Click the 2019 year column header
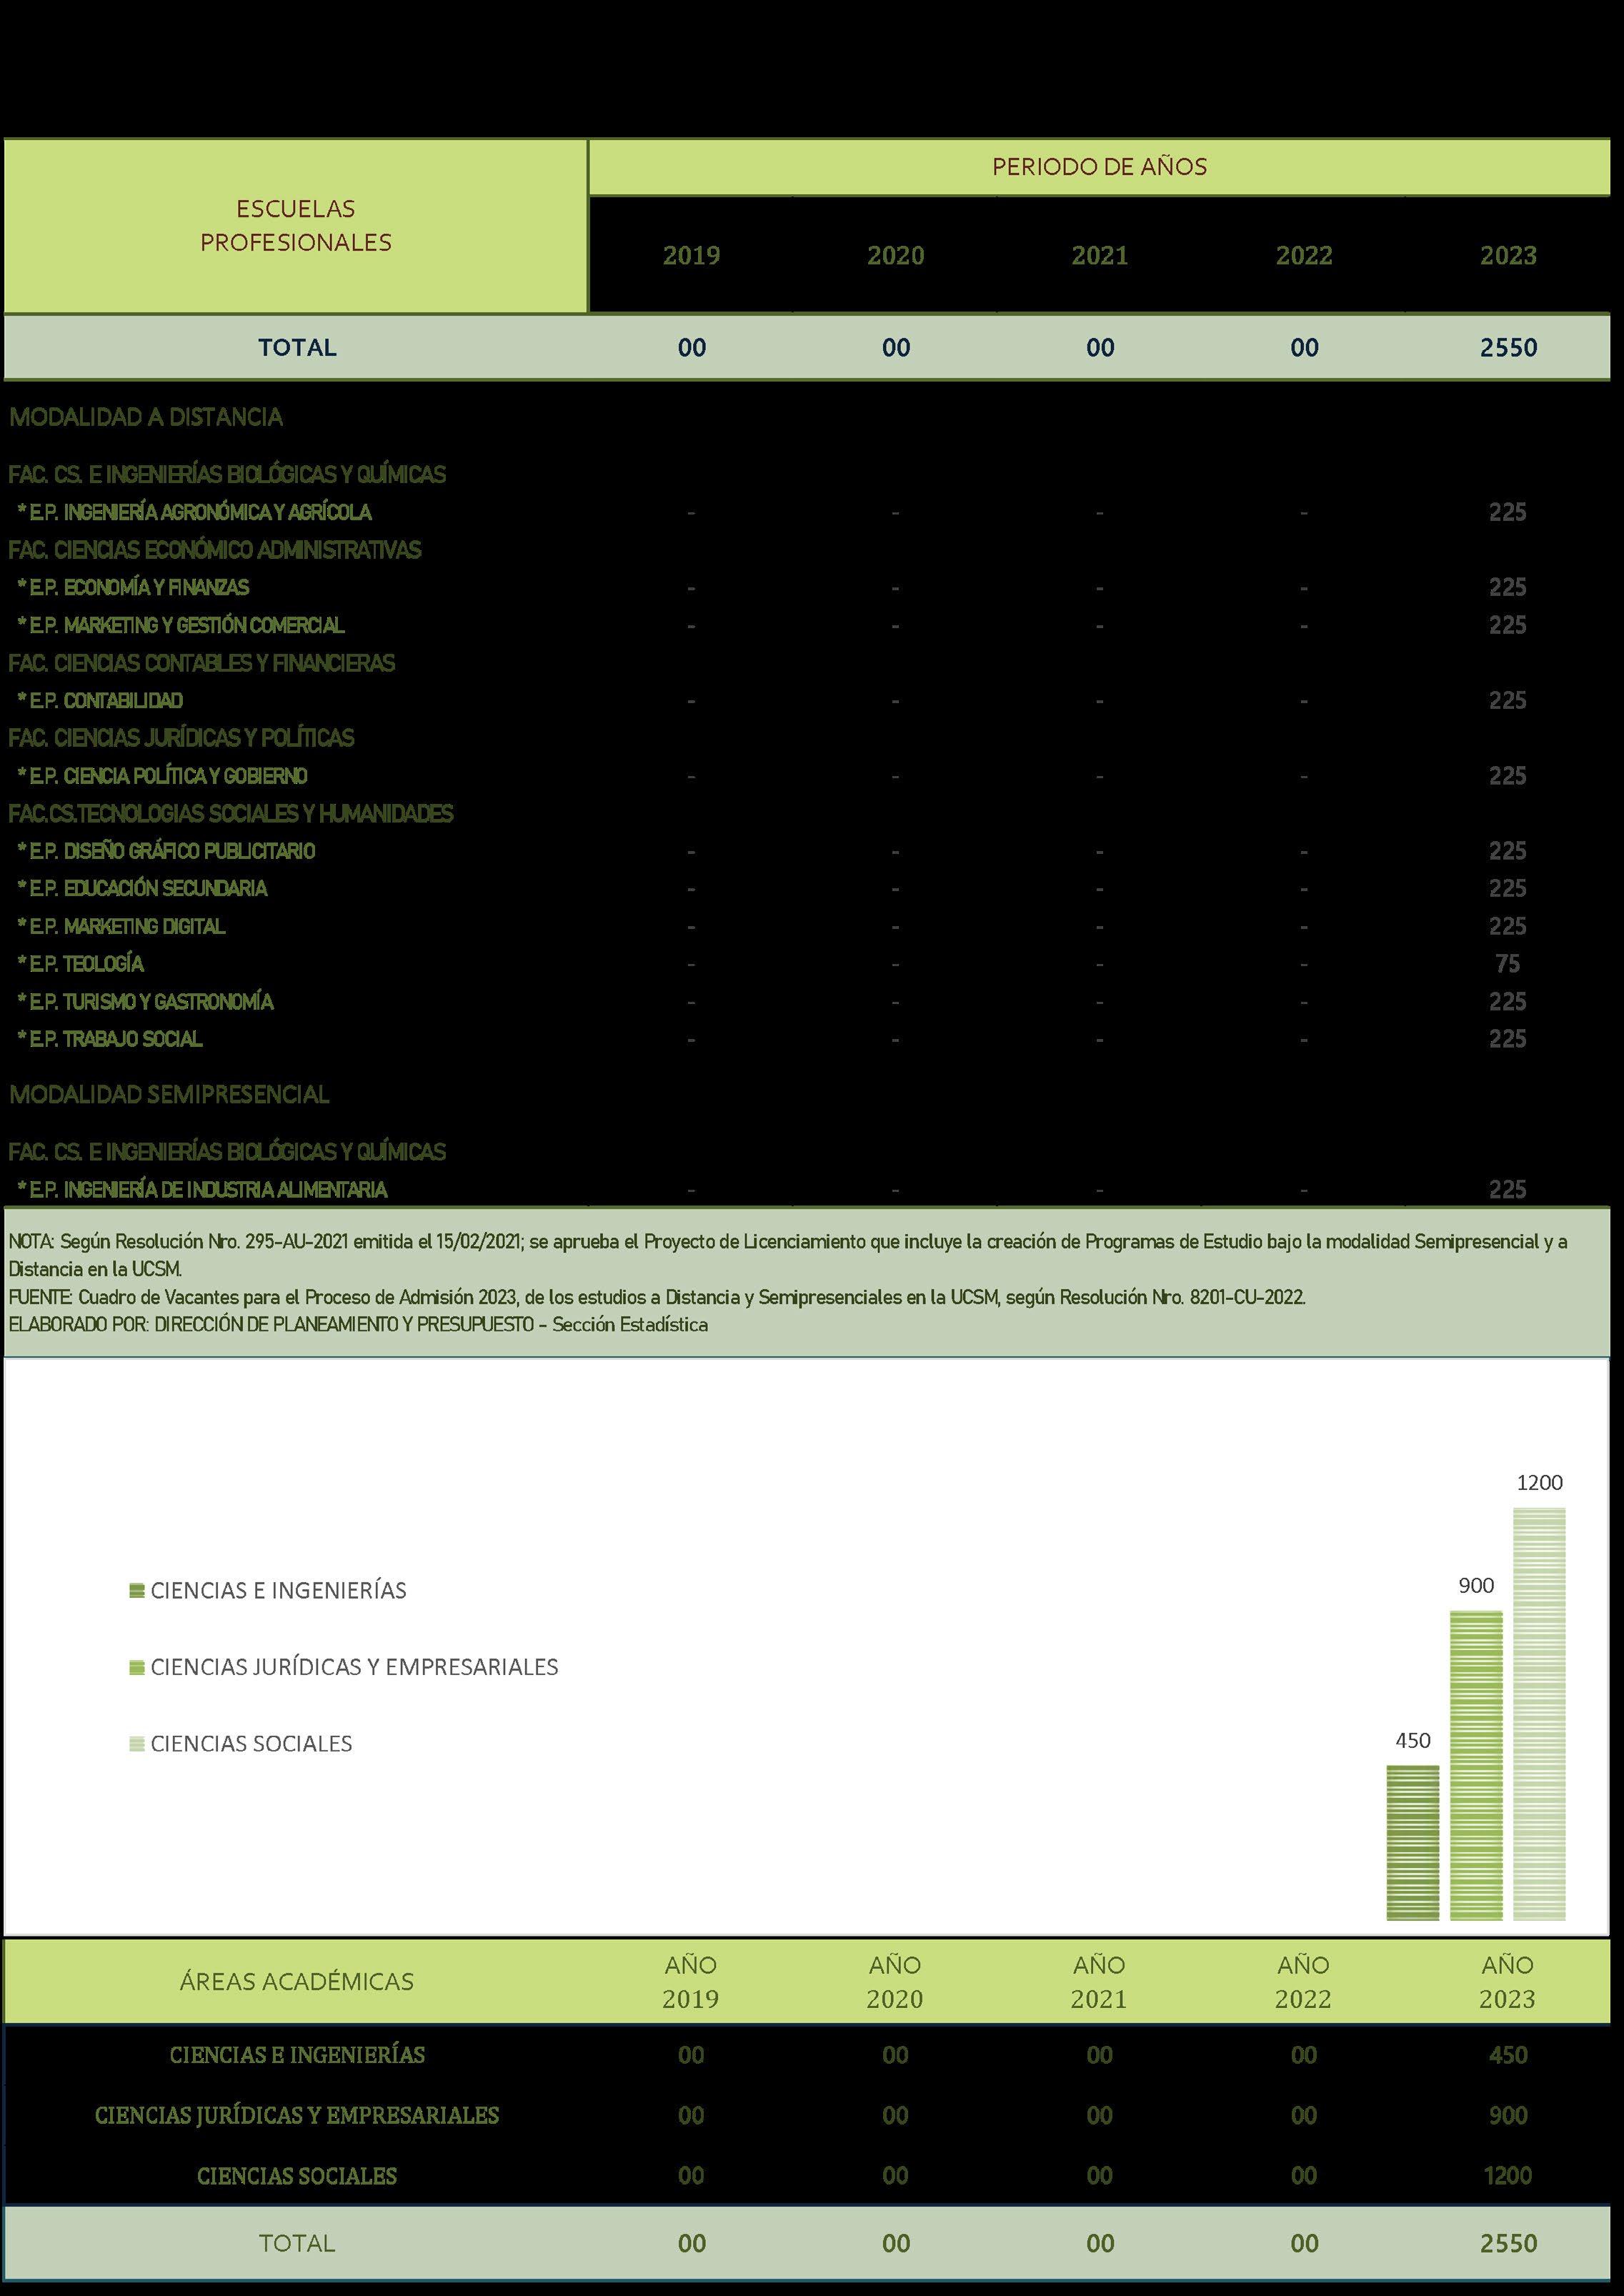1624x2296 pixels. [691, 256]
